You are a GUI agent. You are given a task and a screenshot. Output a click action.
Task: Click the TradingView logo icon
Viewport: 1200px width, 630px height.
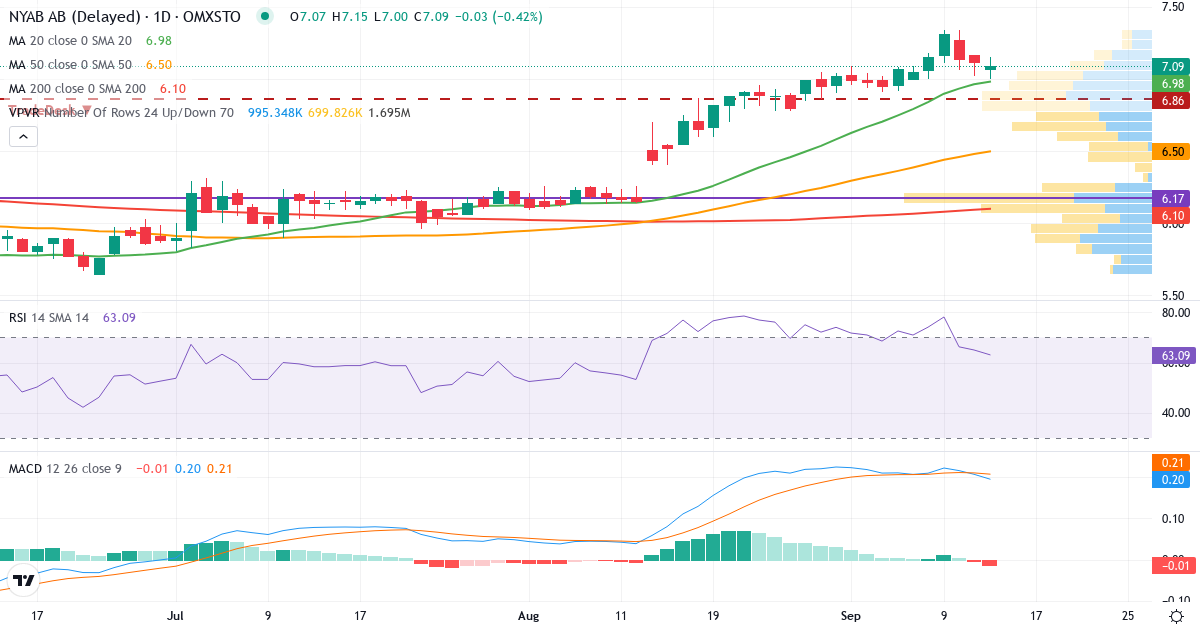[23, 580]
